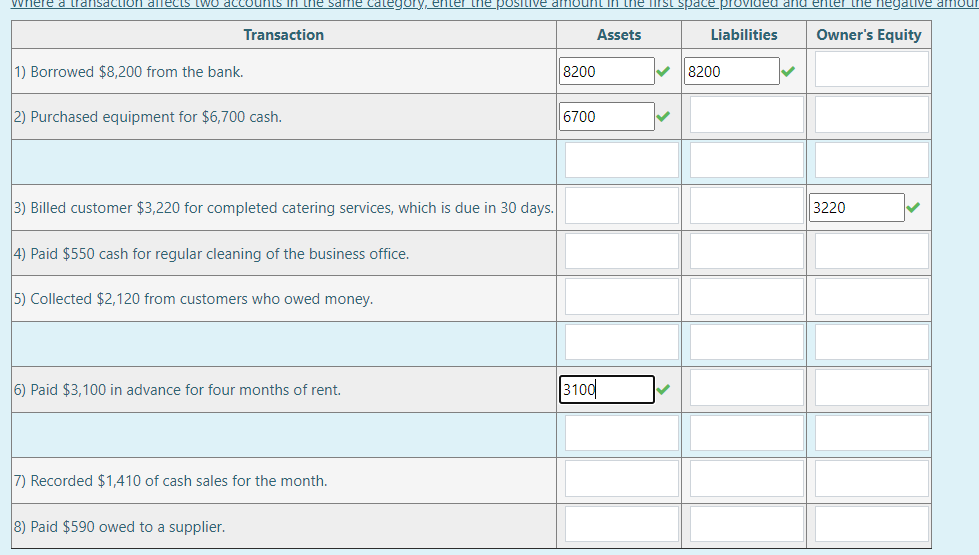Click green checkmark beside Assets 3100
Viewport: 979px width, 555px height.
pos(663,390)
